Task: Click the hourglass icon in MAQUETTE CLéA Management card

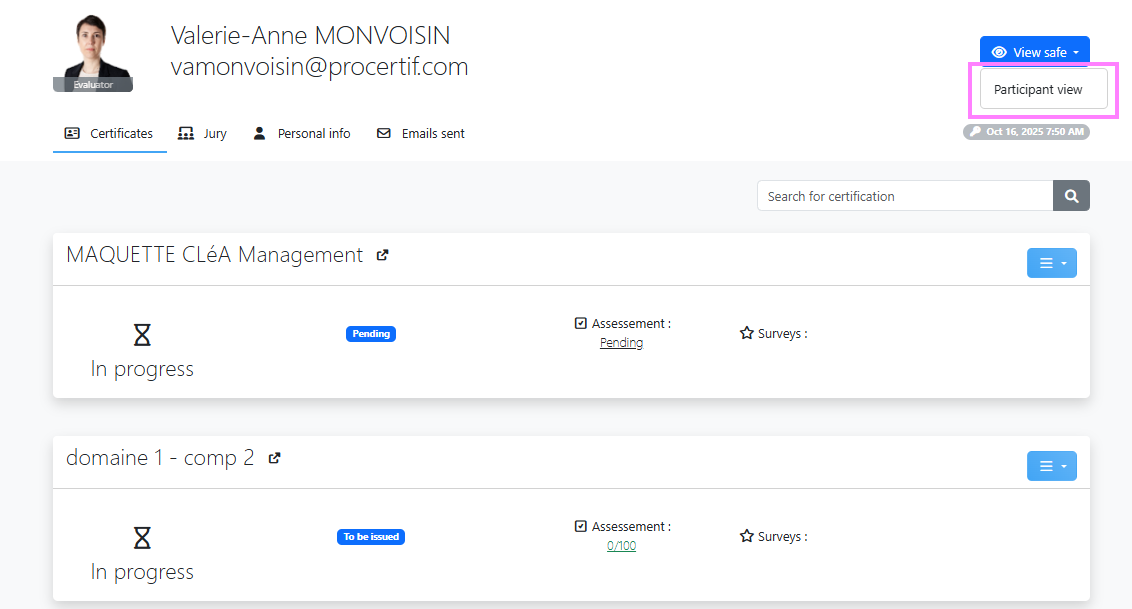Action: (142, 335)
